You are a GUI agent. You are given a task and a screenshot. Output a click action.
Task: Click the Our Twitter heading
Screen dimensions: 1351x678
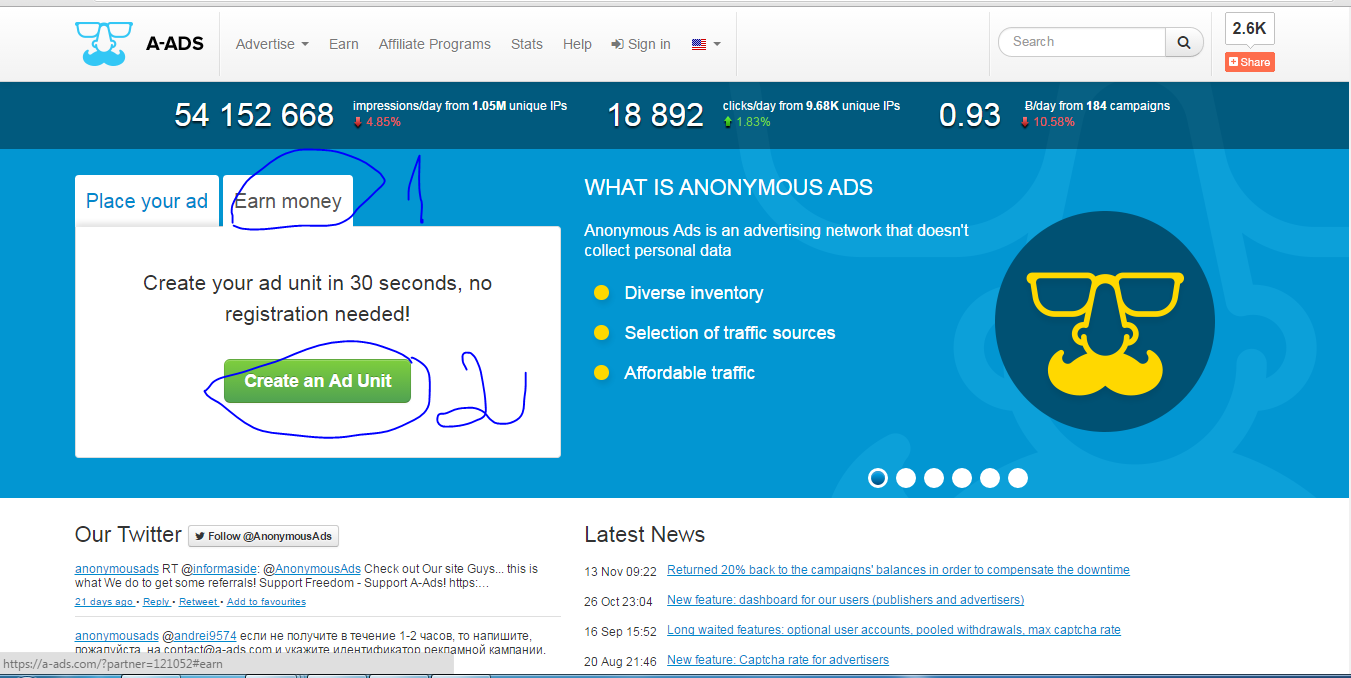pyautogui.click(x=128, y=535)
